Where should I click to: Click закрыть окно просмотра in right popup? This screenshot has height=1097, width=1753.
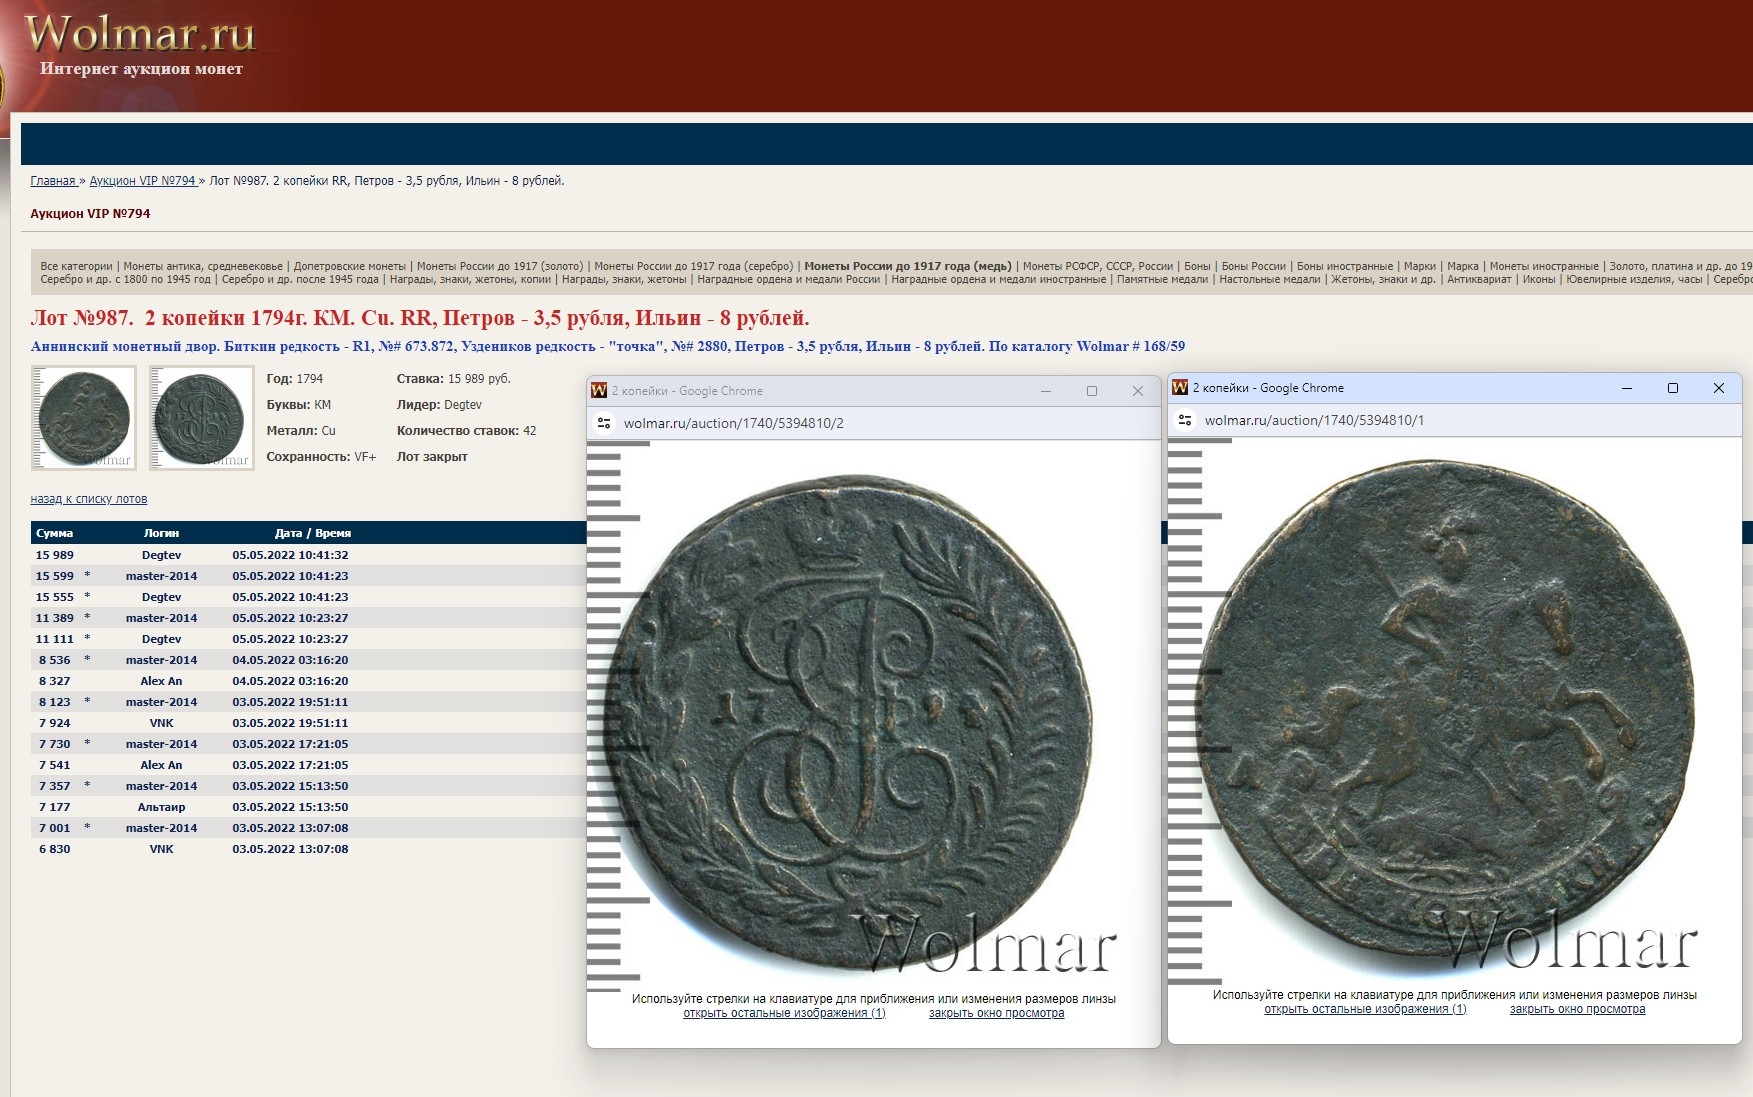tap(1577, 1009)
